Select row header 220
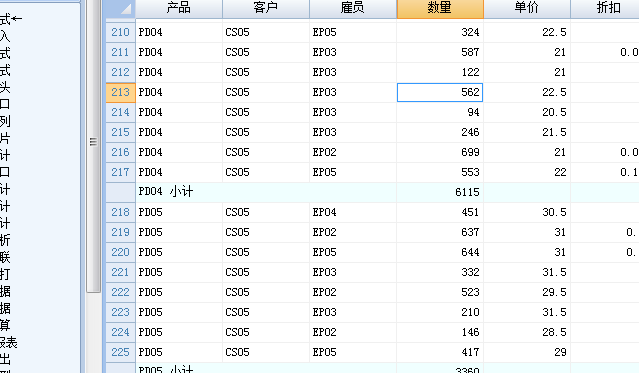This screenshot has height=373, width=639. 121,252
